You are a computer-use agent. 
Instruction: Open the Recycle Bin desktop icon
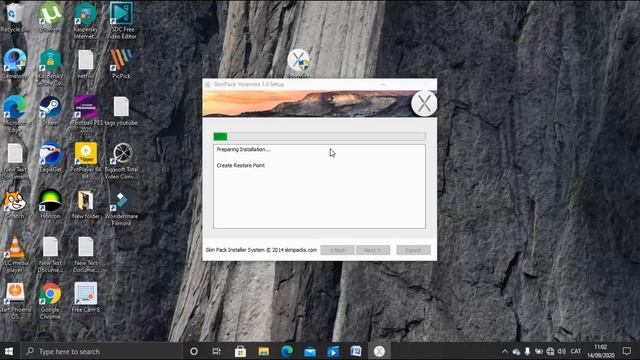pyautogui.click(x=15, y=17)
